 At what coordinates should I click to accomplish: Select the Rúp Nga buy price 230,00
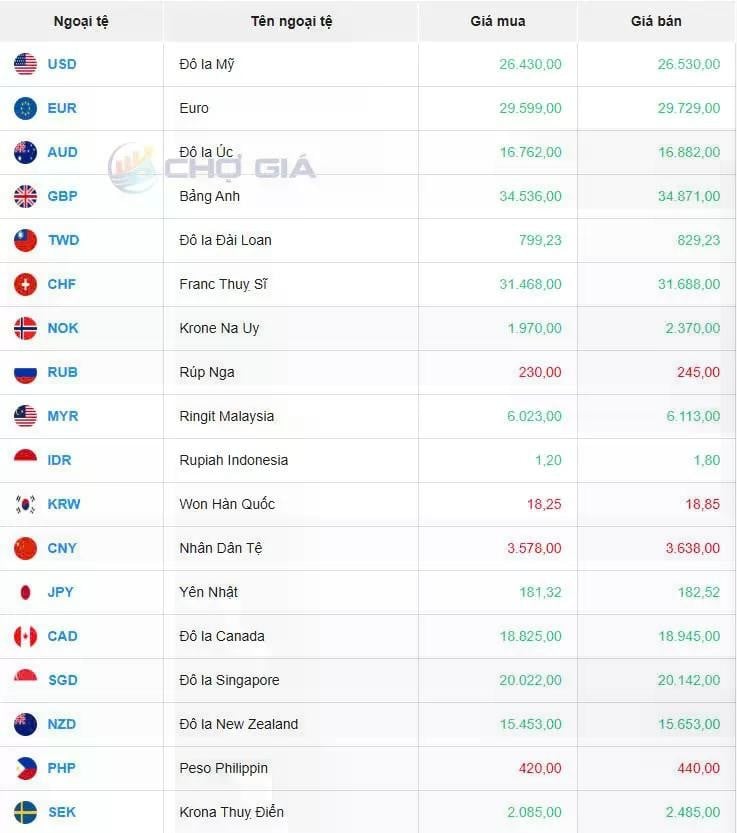(540, 372)
